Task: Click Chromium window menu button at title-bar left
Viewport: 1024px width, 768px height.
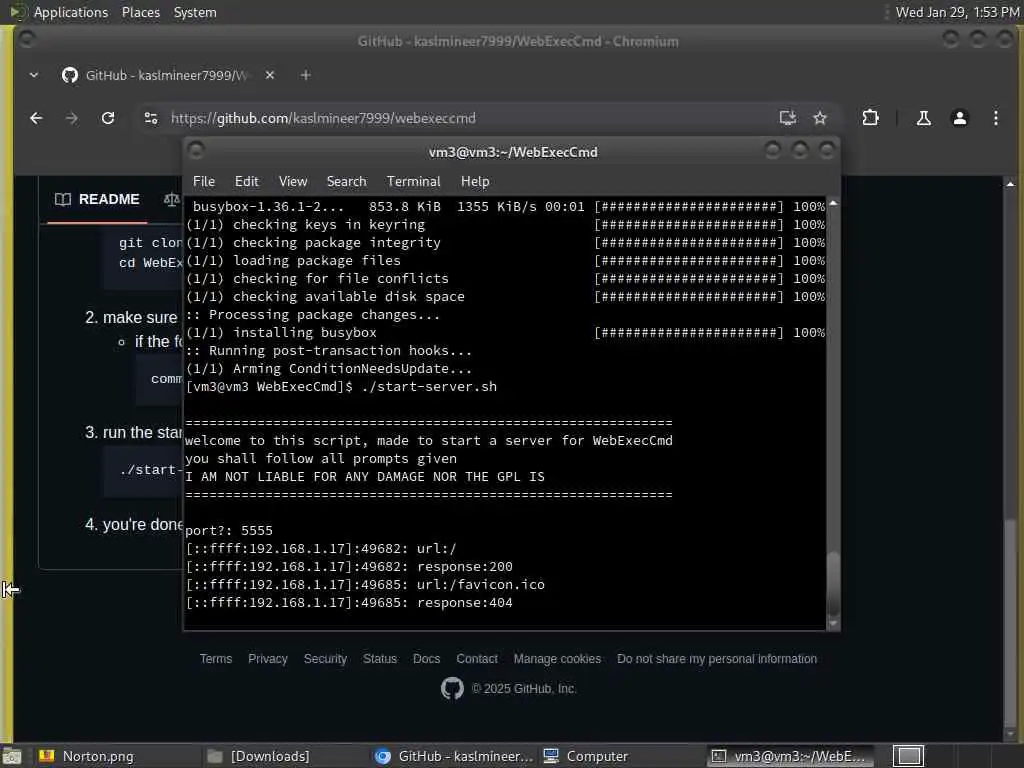Action: [27, 40]
